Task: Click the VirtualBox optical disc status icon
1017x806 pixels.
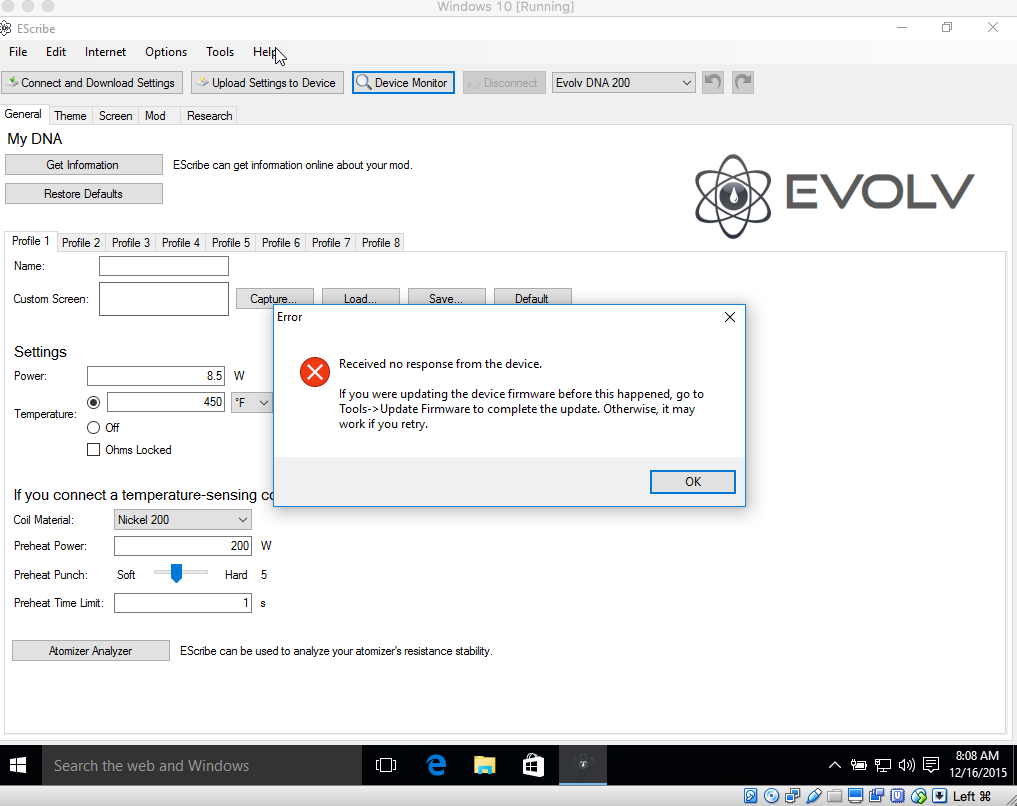Action: coord(771,796)
